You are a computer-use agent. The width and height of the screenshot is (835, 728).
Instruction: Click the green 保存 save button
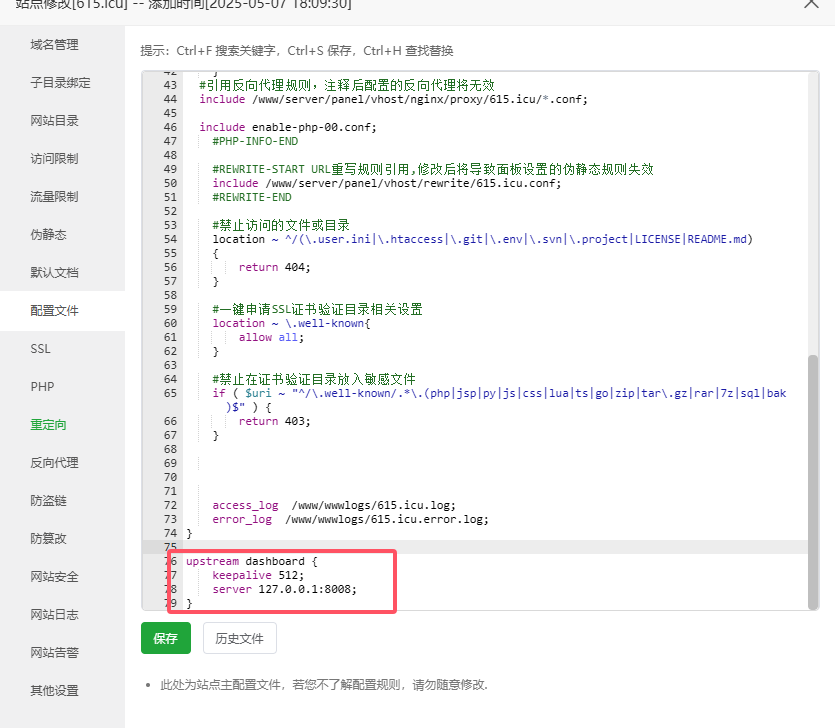point(166,638)
